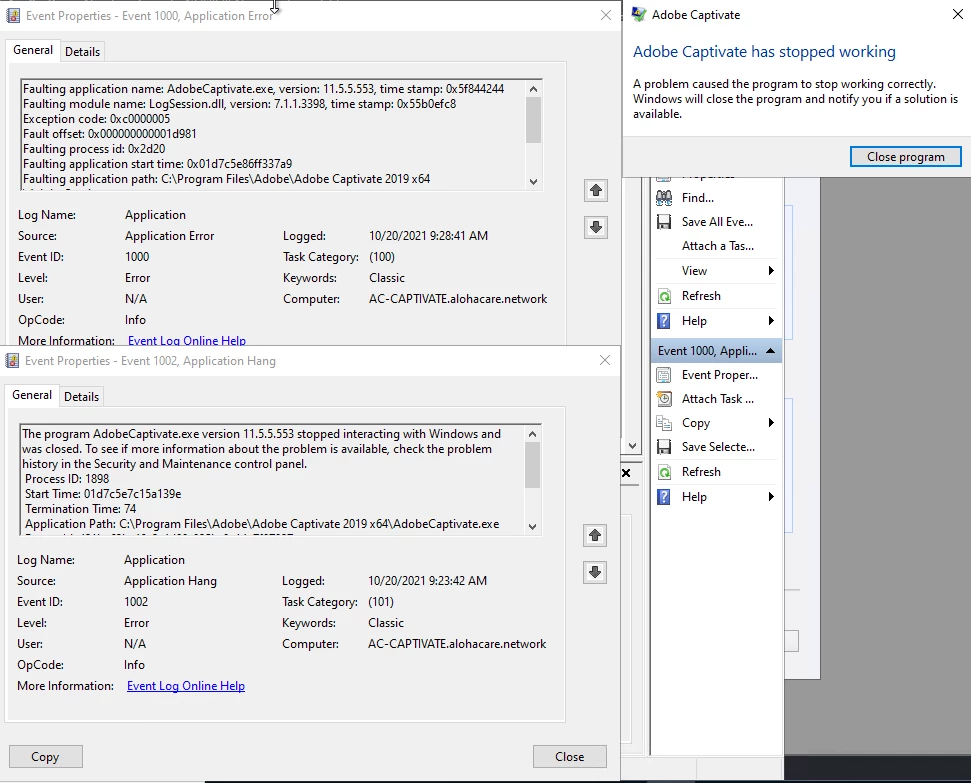Click the lower Help question mark icon
Image resolution: width=971 pixels, height=783 pixels.
(664, 497)
